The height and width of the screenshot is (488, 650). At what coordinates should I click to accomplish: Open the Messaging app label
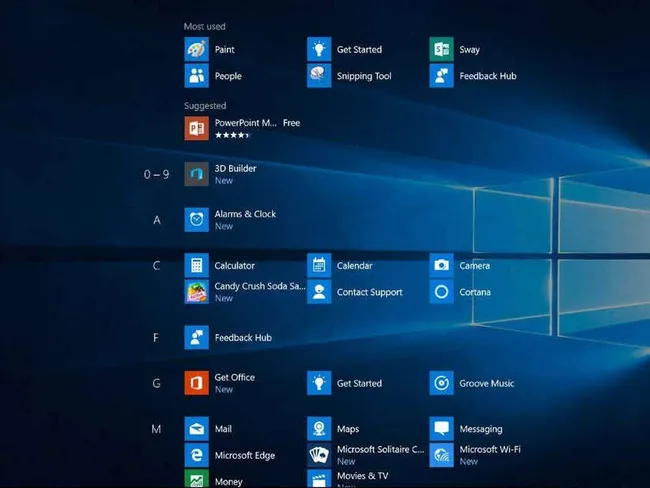[x=480, y=429]
